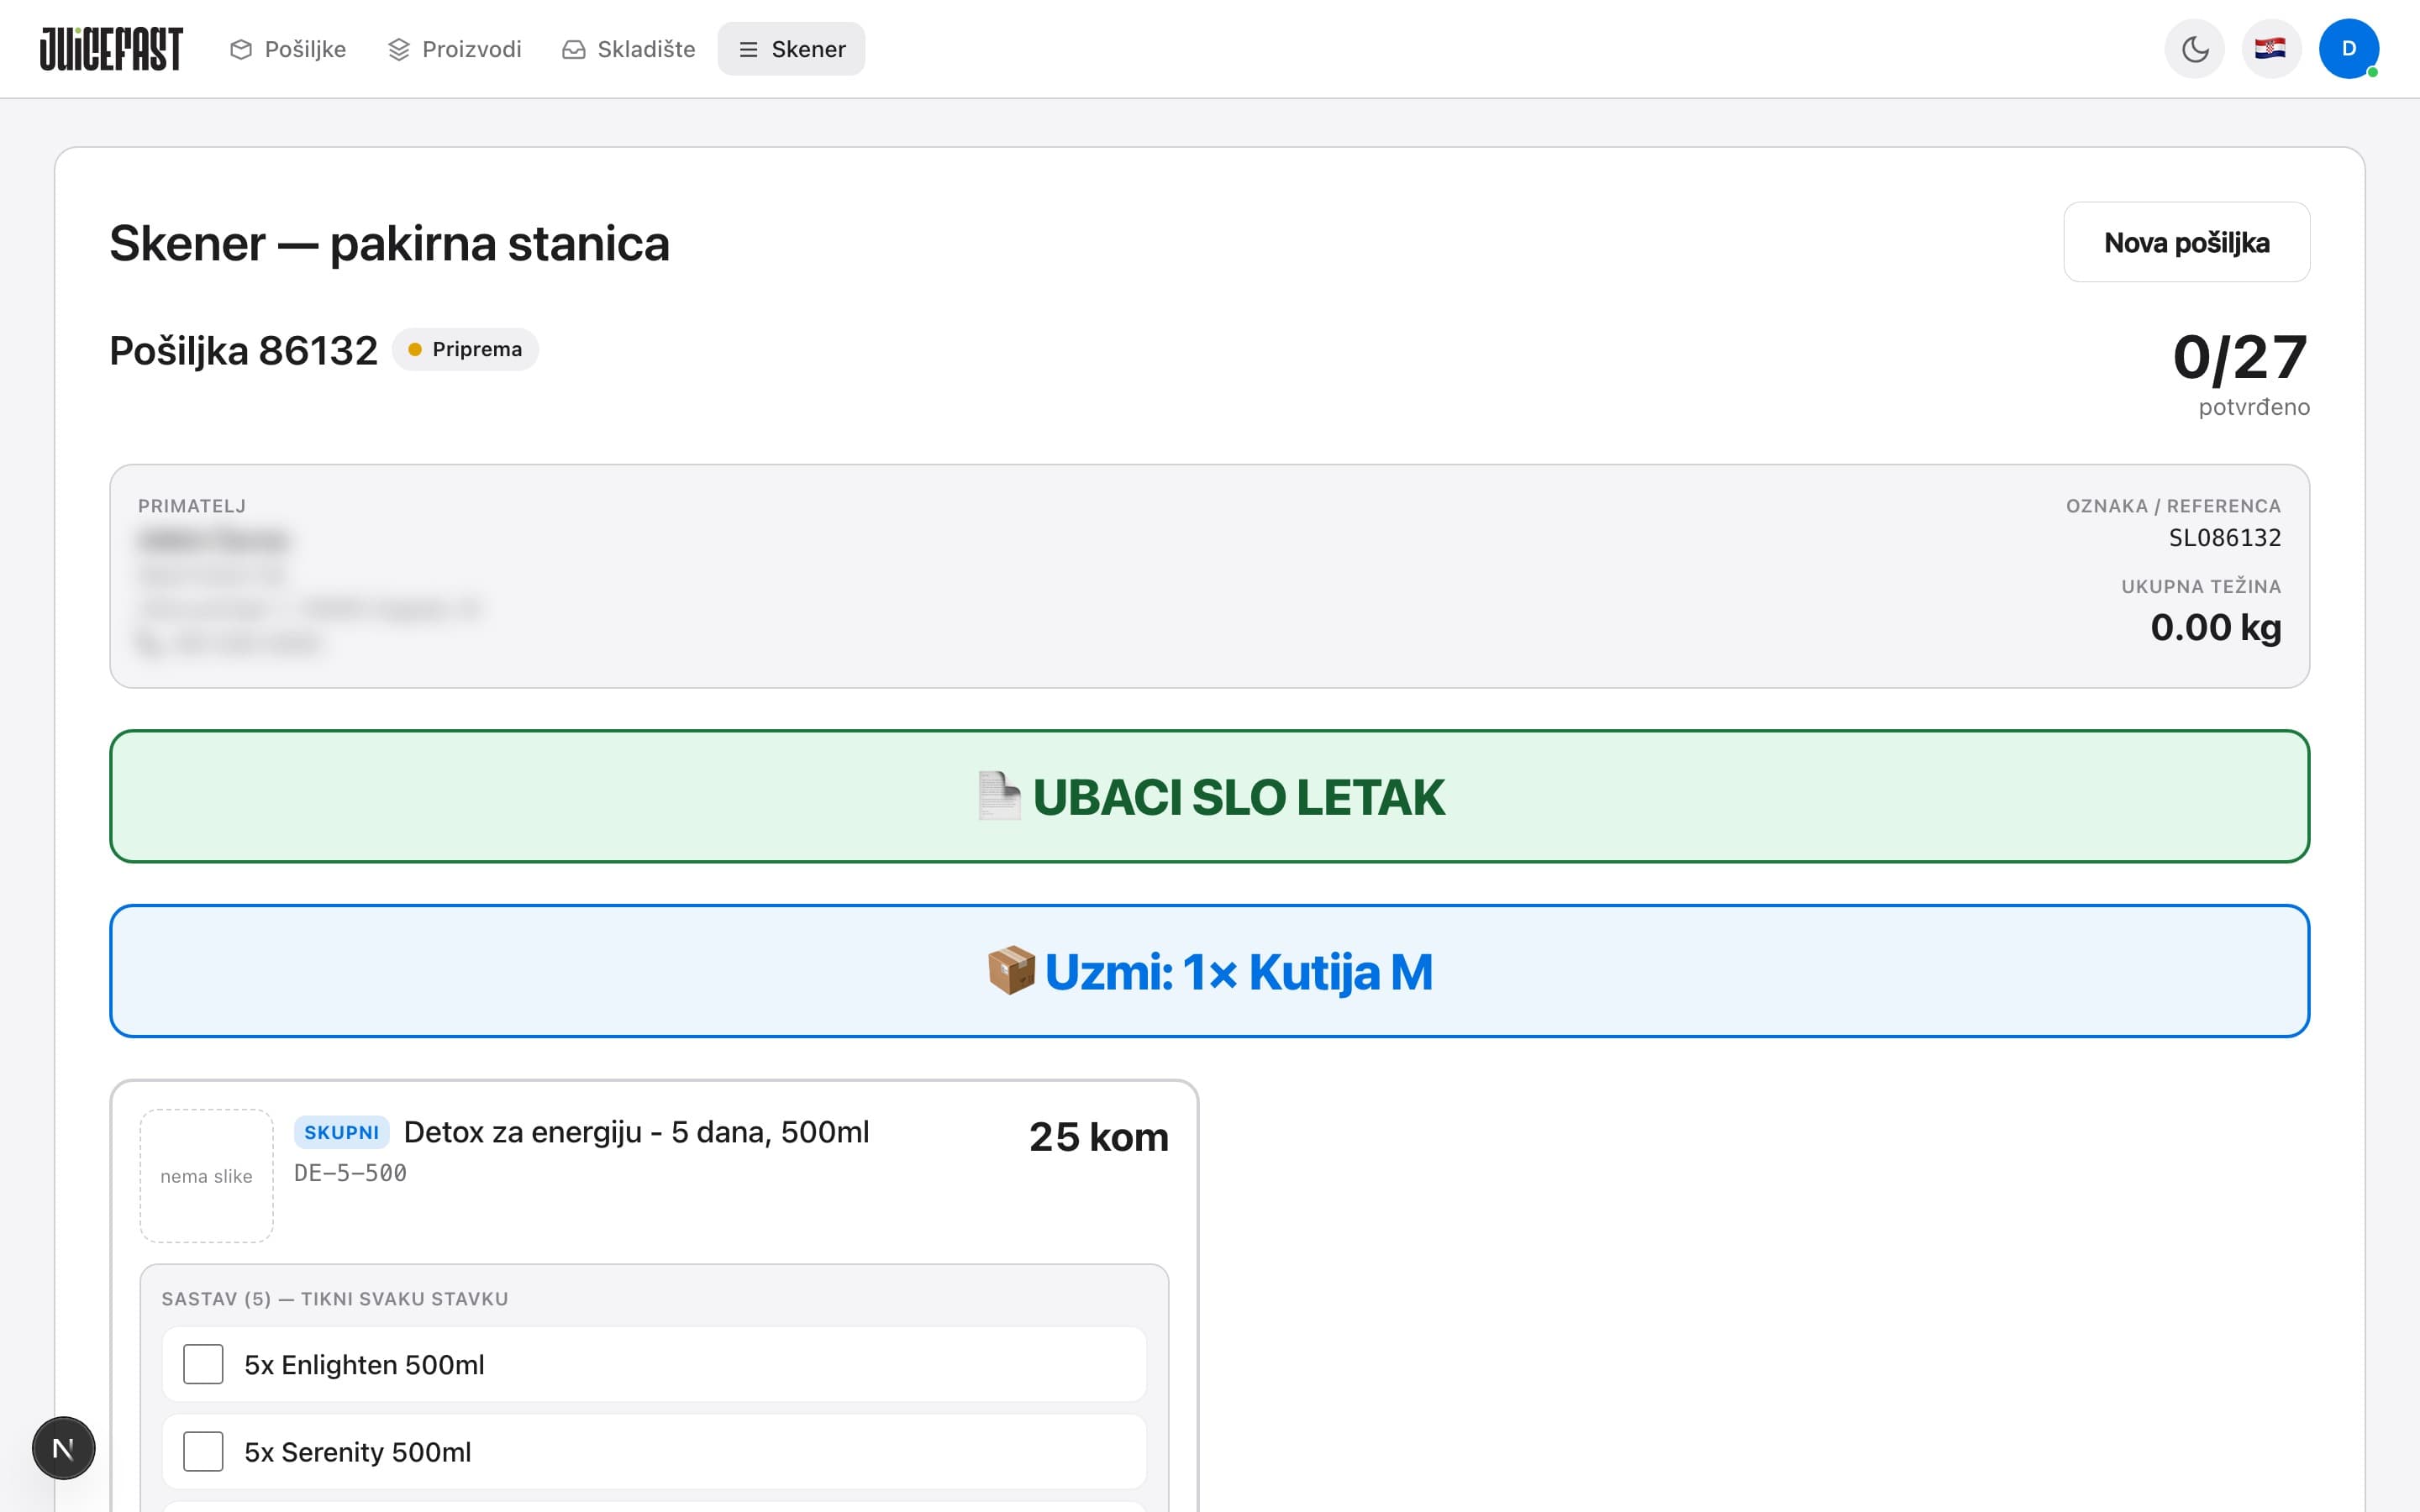The height and width of the screenshot is (1512, 2420).
Task: Click the document icon in leaflet banner
Action: [999, 796]
